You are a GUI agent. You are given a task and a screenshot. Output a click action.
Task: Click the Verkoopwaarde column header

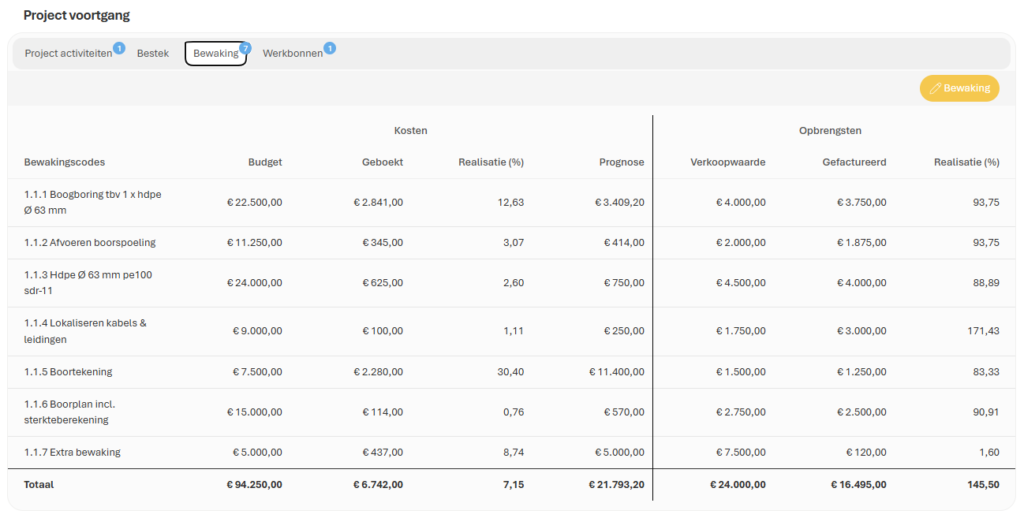tap(728, 162)
